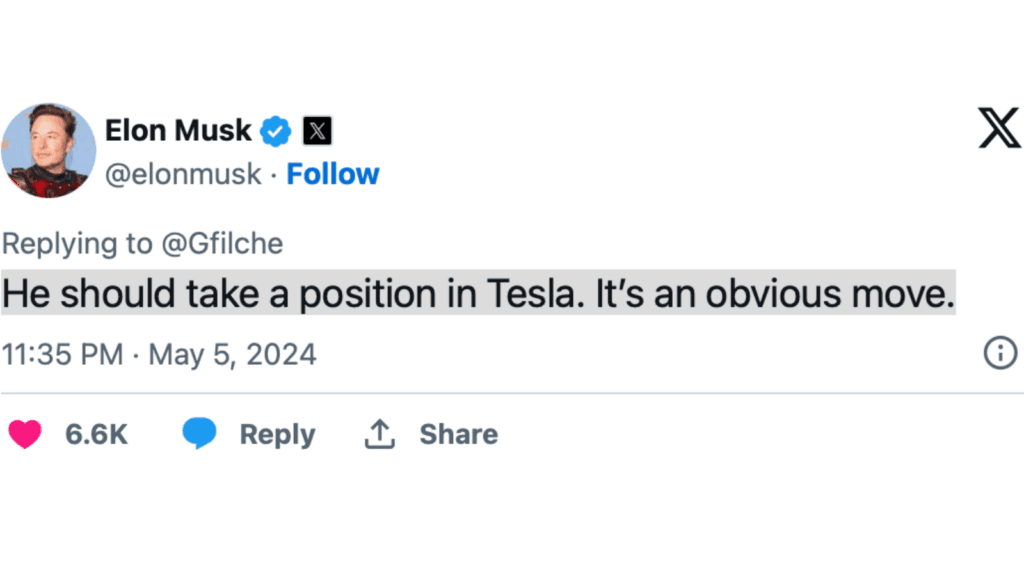The width and height of the screenshot is (1024, 576).
Task: Click the blue verified checkmark badge
Action: click(276, 130)
